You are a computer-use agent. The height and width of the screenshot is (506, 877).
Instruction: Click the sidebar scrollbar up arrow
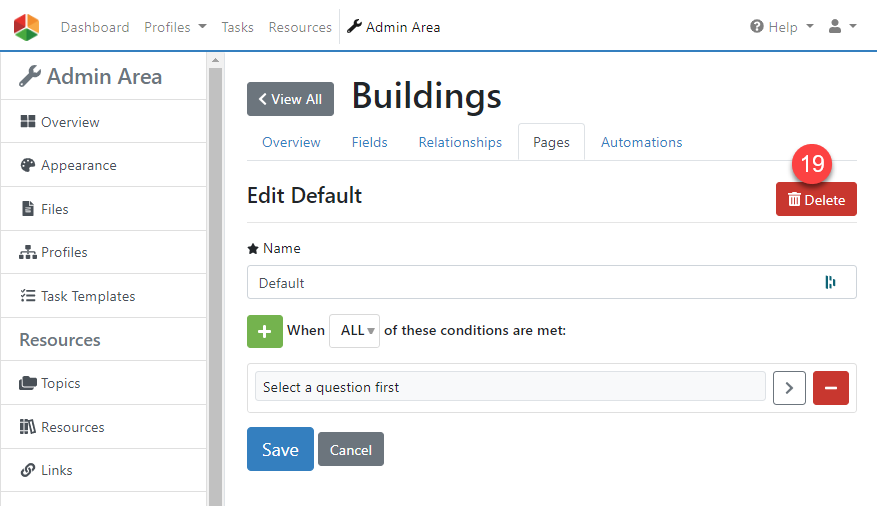point(215,61)
